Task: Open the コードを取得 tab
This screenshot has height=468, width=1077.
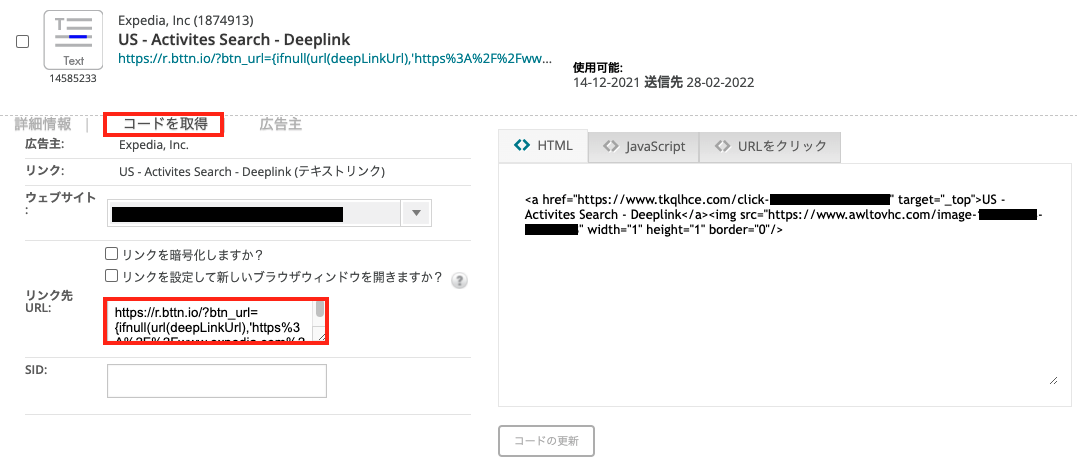Action: (164, 124)
